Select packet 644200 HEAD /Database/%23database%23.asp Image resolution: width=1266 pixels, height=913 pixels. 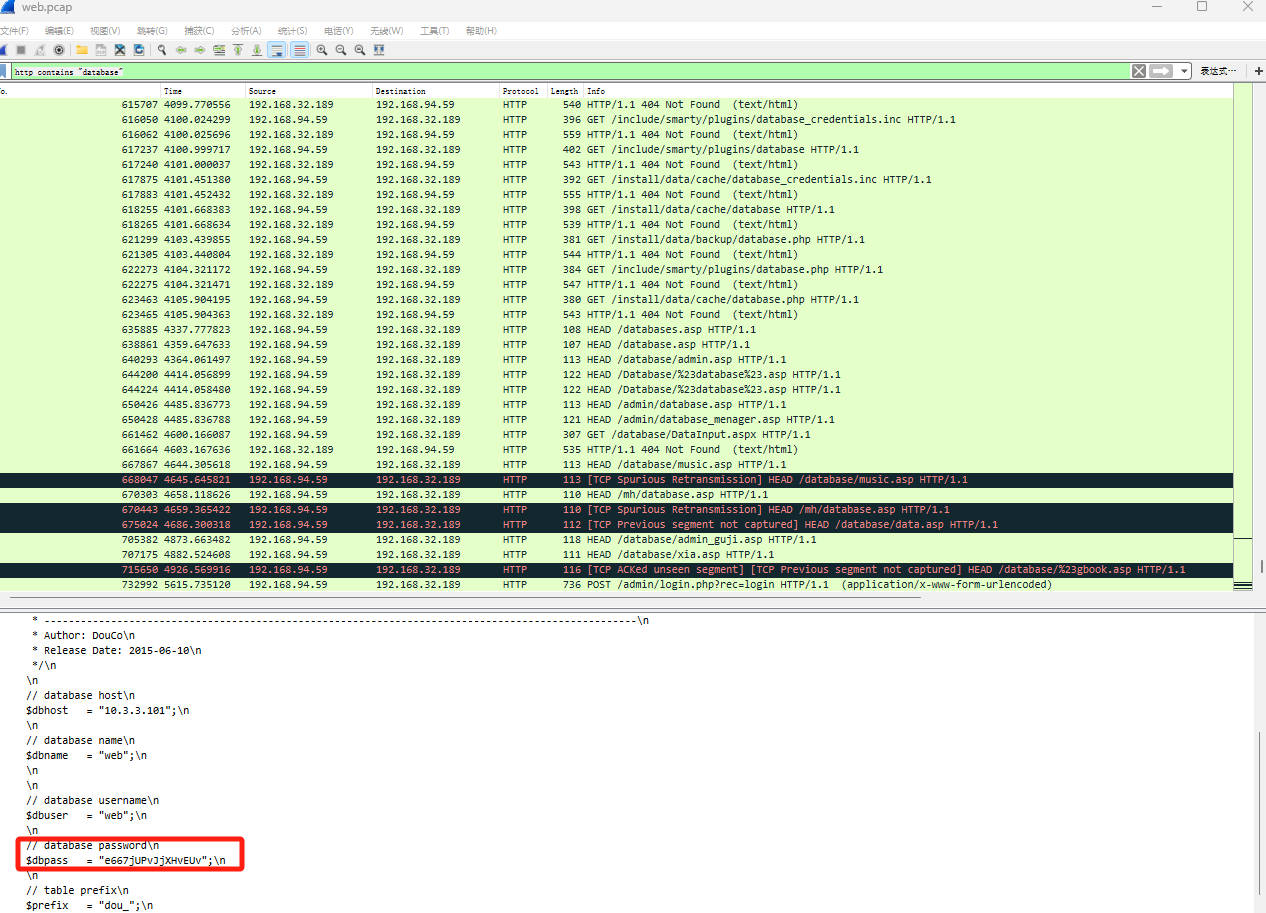(616, 374)
